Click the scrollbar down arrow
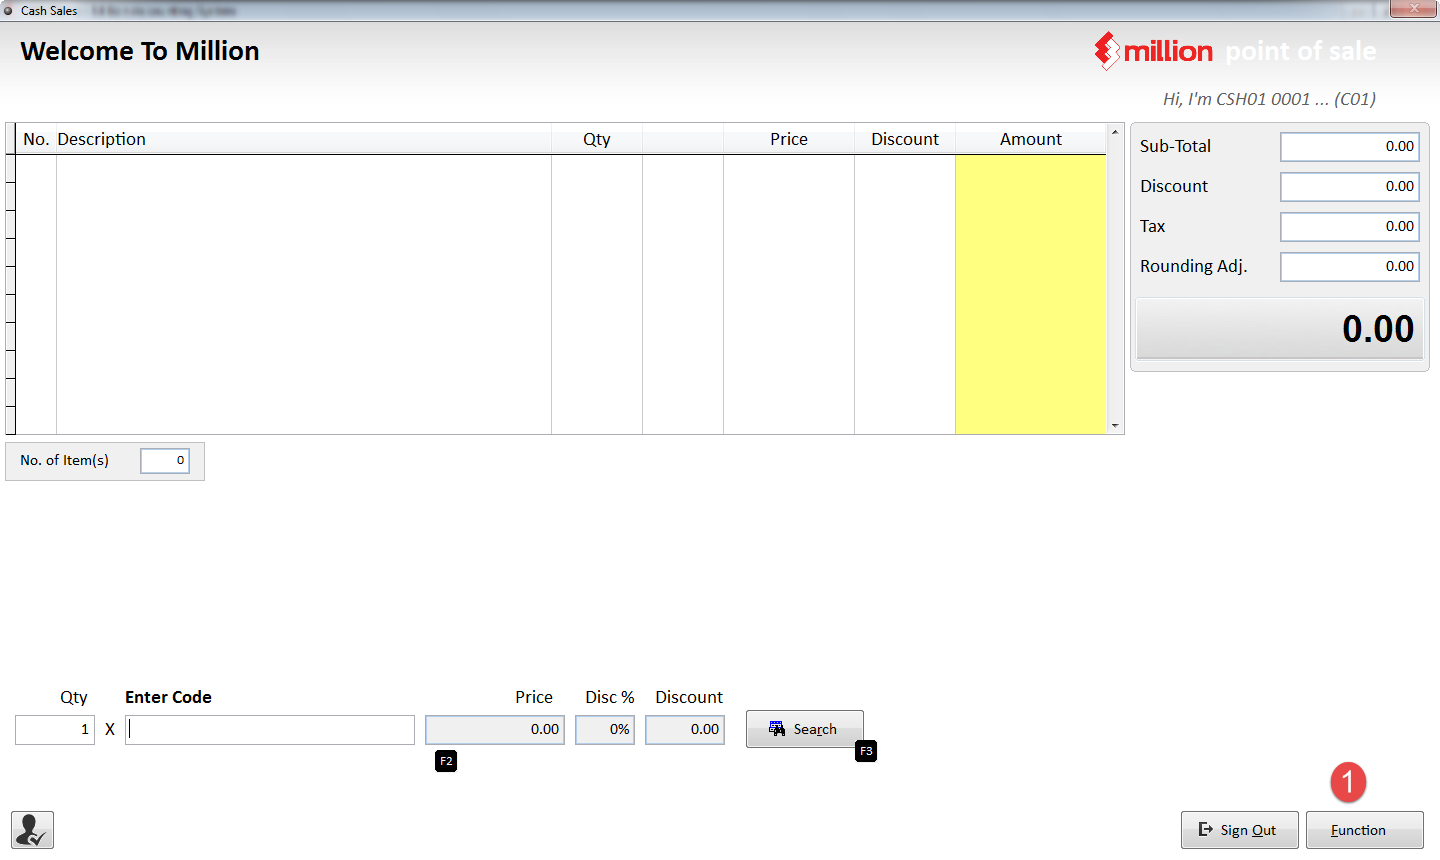 pos(1115,425)
